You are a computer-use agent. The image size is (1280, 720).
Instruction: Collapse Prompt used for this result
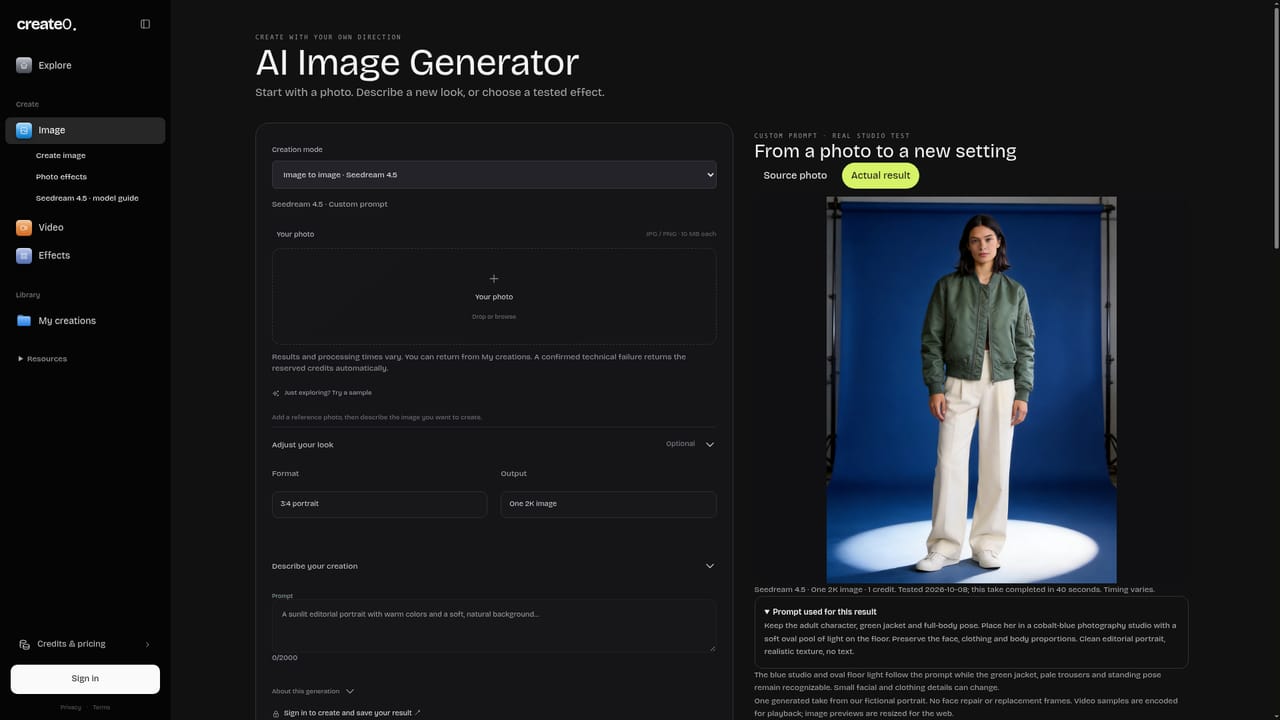pos(820,611)
